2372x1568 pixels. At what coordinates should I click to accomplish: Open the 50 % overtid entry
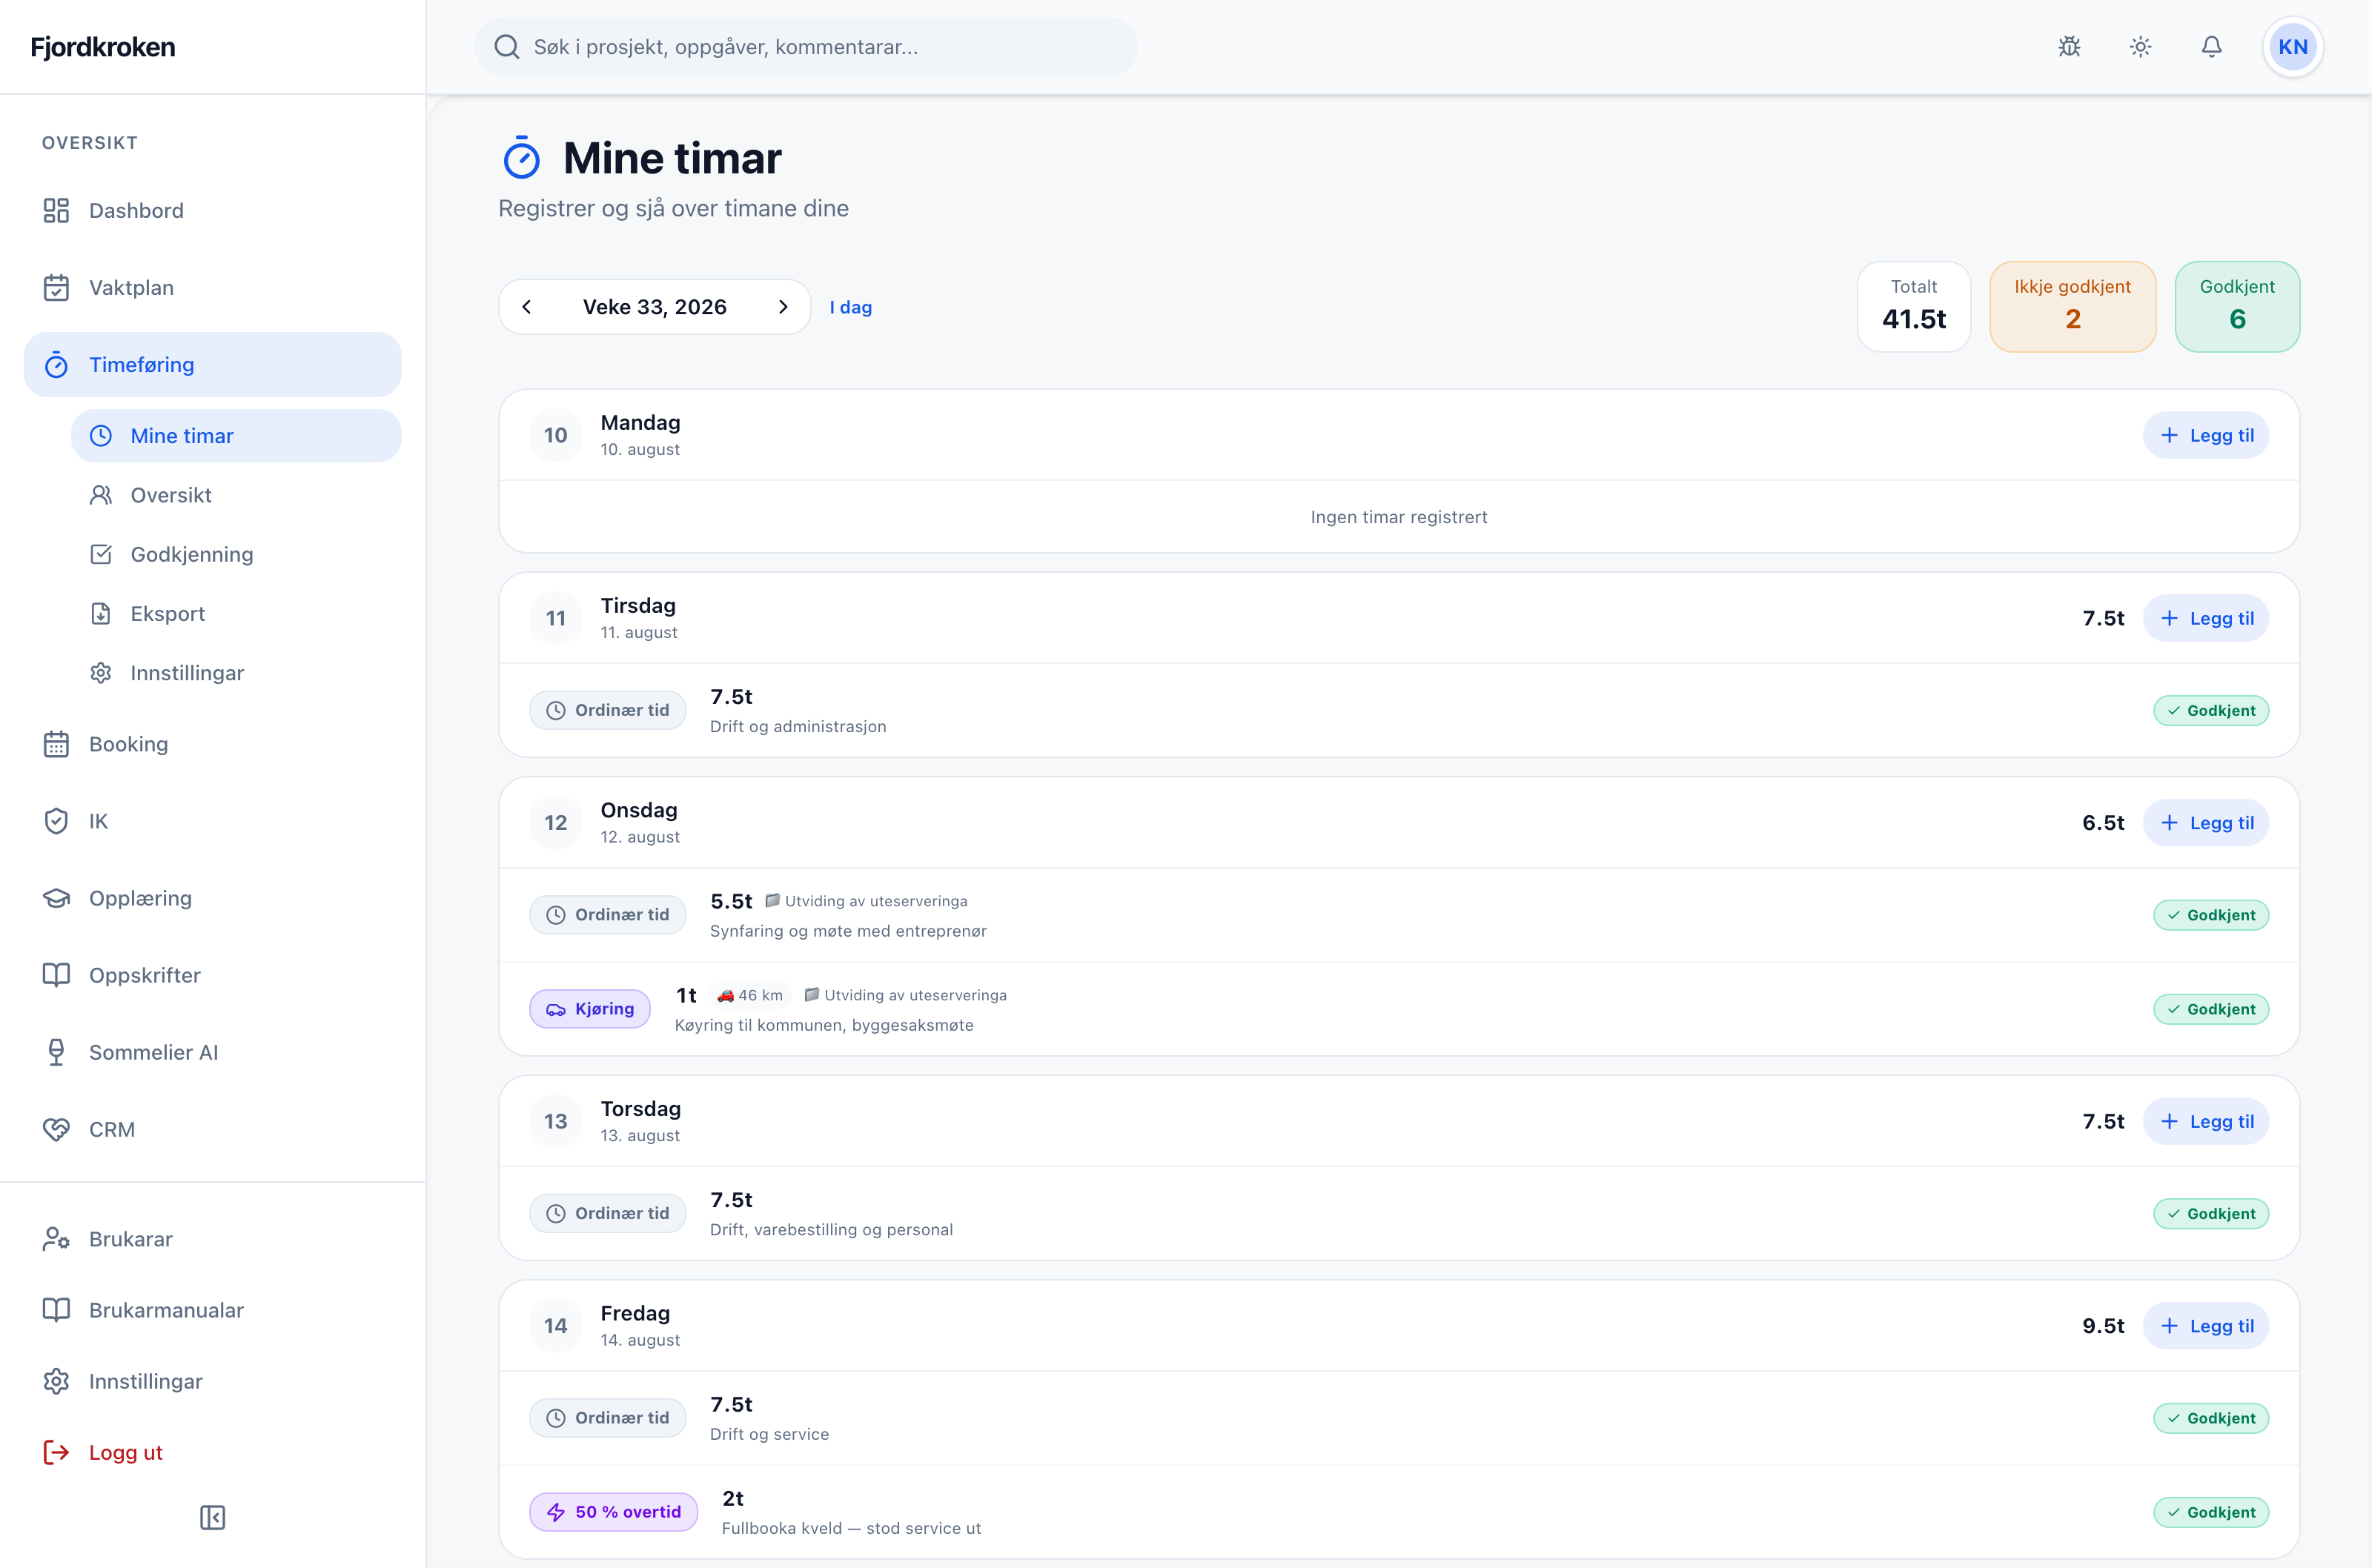[1398, 1512]
